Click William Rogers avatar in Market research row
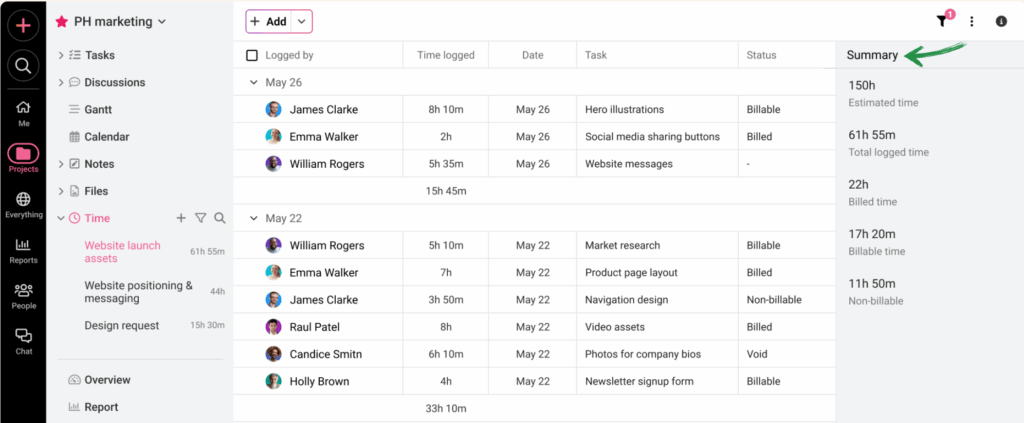This screenshot has width=1024, height=423. [x=274, y=245]
